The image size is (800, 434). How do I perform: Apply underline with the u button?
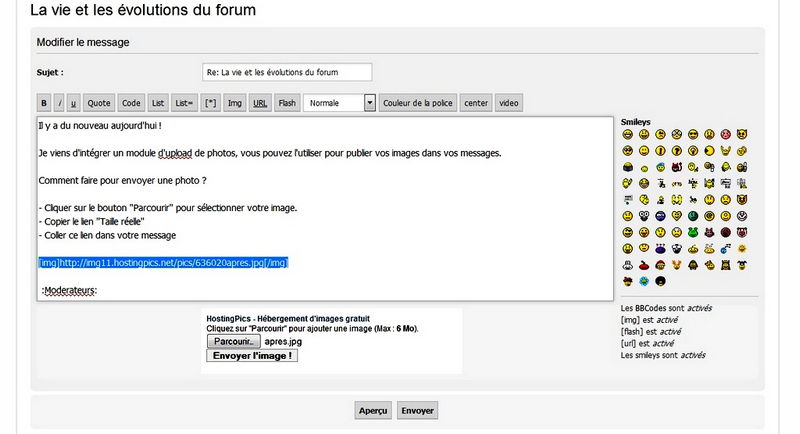click(73, 103)
